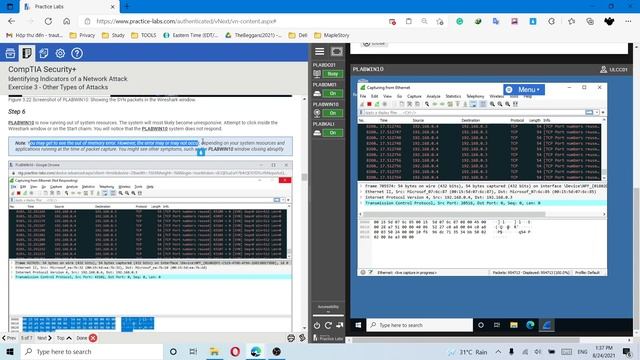Open the blue Menu dropdown over Wireshark
The image size is (640, 360).
tap(524, 89)
